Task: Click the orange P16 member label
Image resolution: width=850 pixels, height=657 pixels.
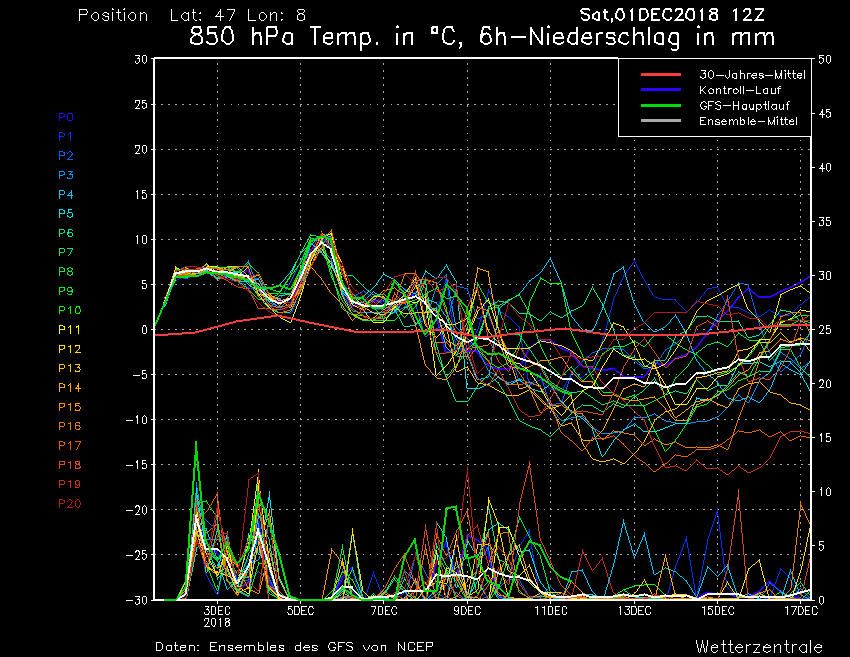Action: tap(70, 426)
